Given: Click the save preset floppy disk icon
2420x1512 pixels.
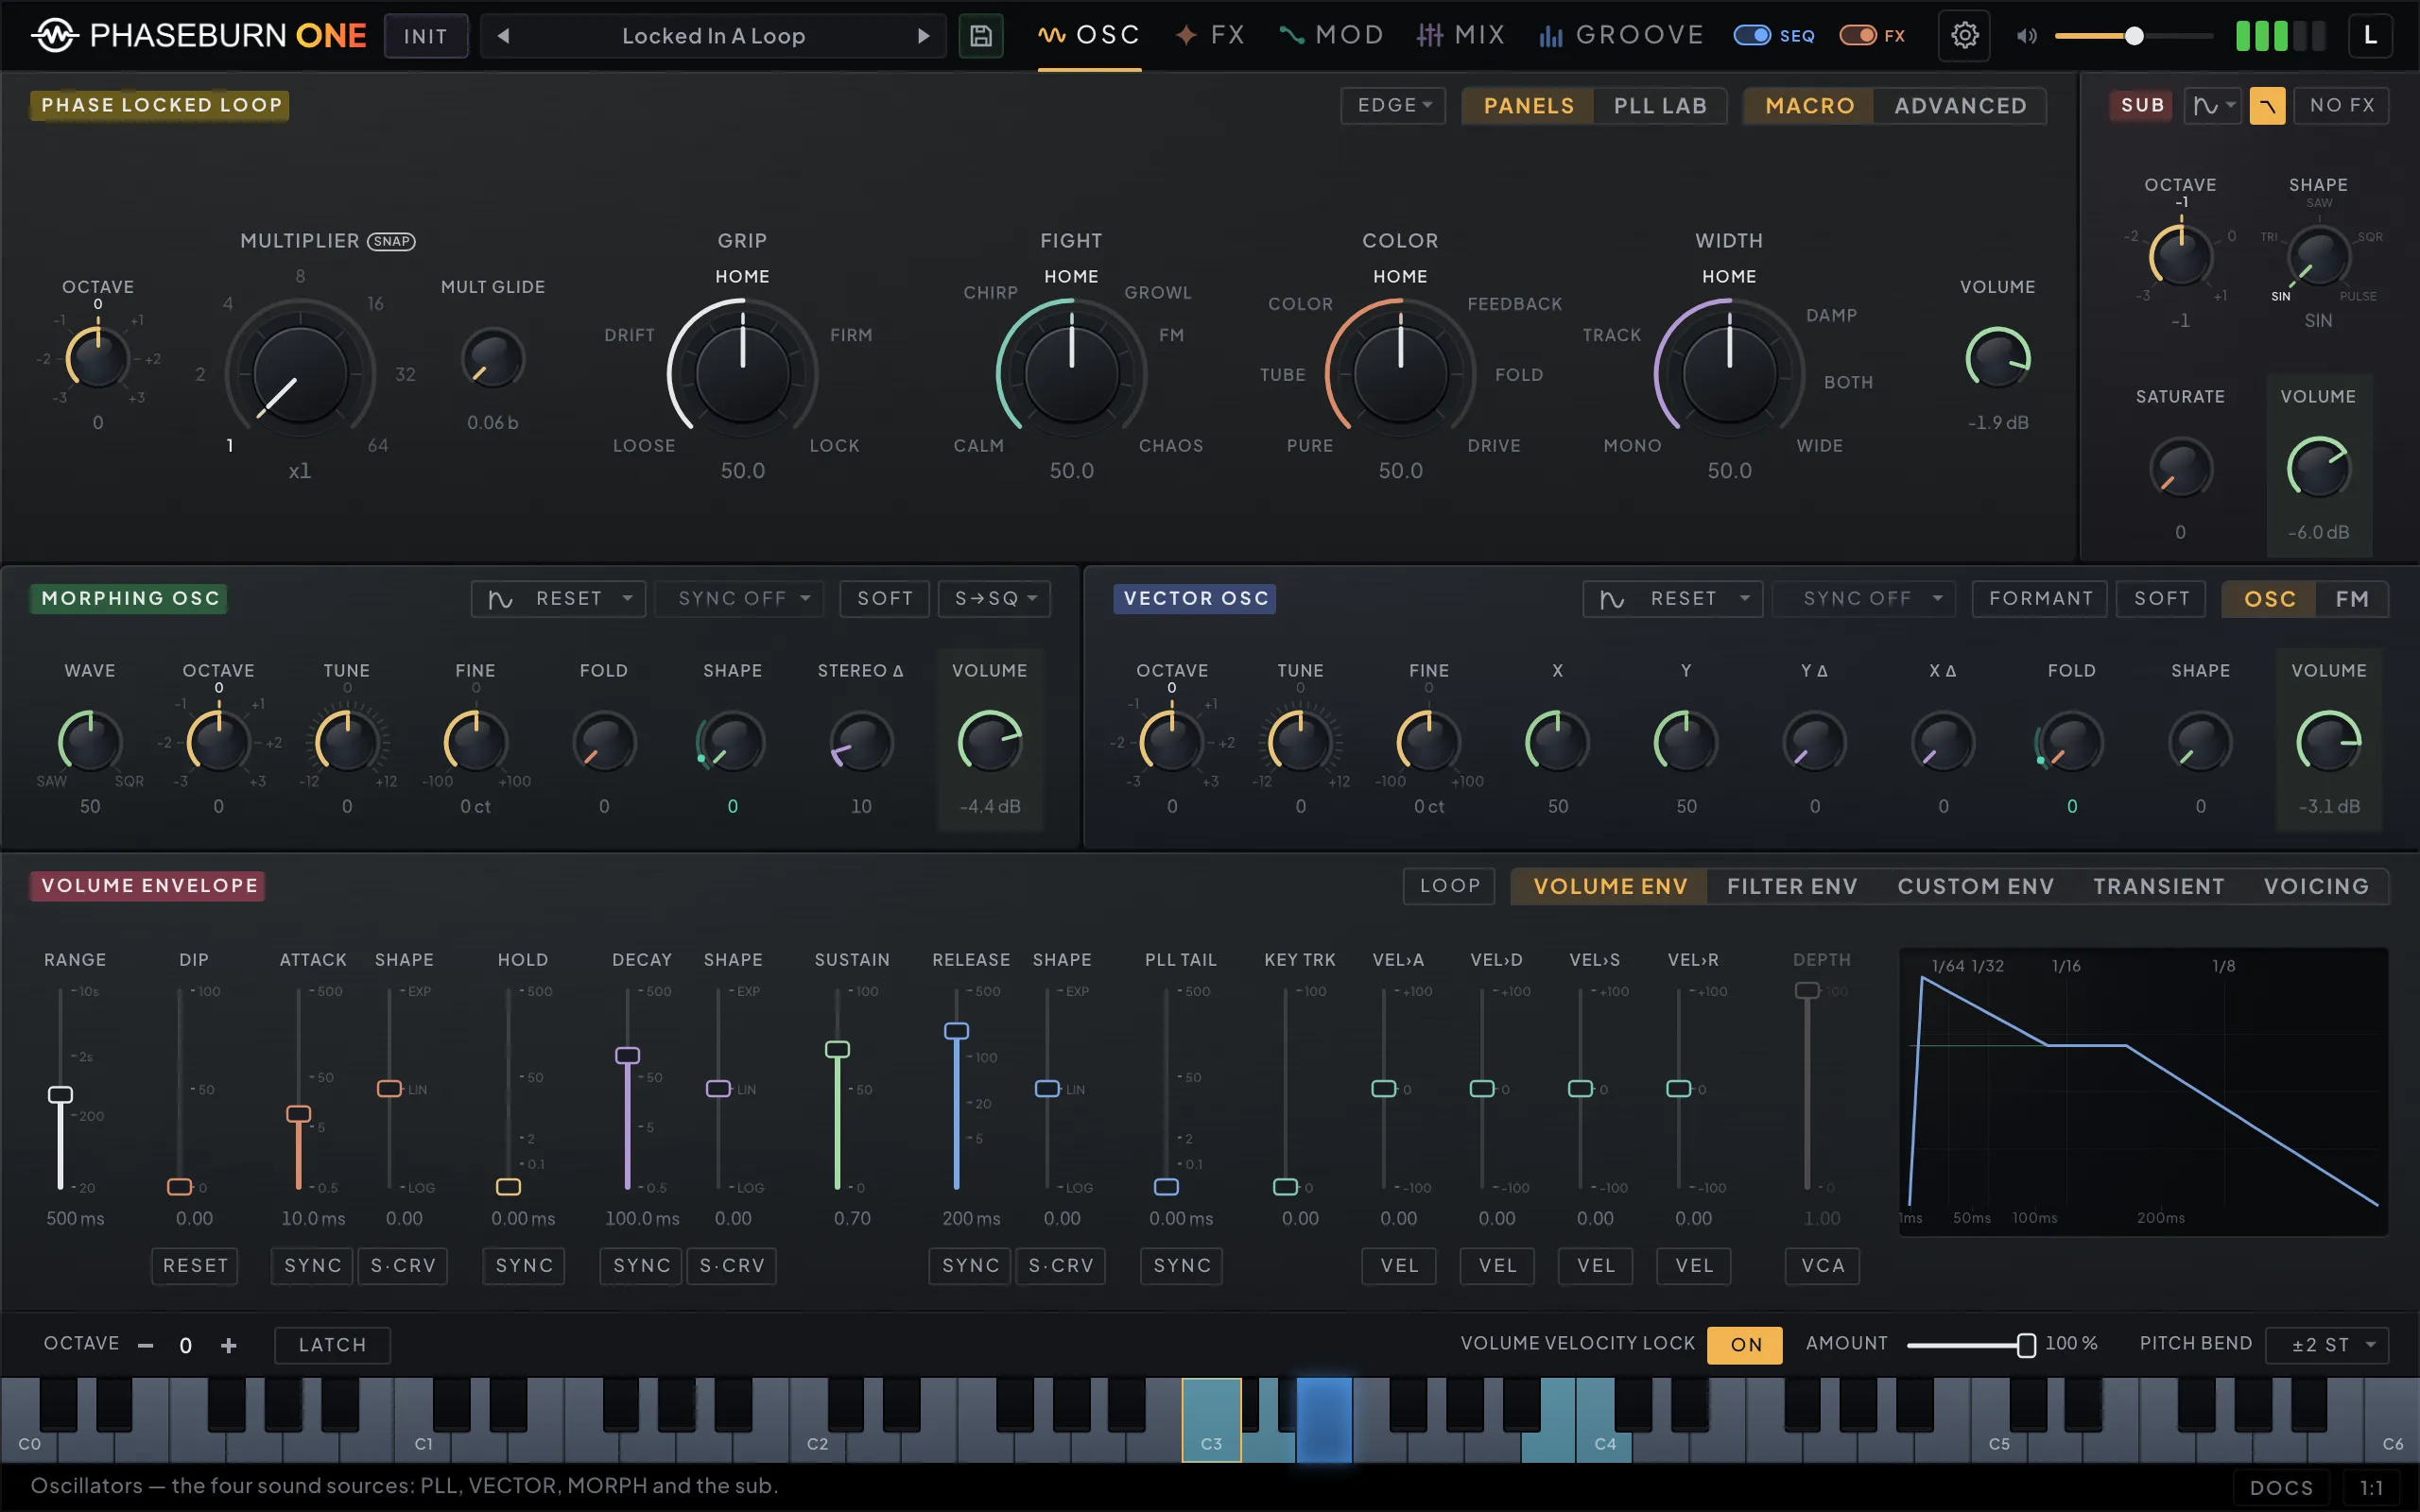Looking at the screenshot, I should (x=980, y=36).
